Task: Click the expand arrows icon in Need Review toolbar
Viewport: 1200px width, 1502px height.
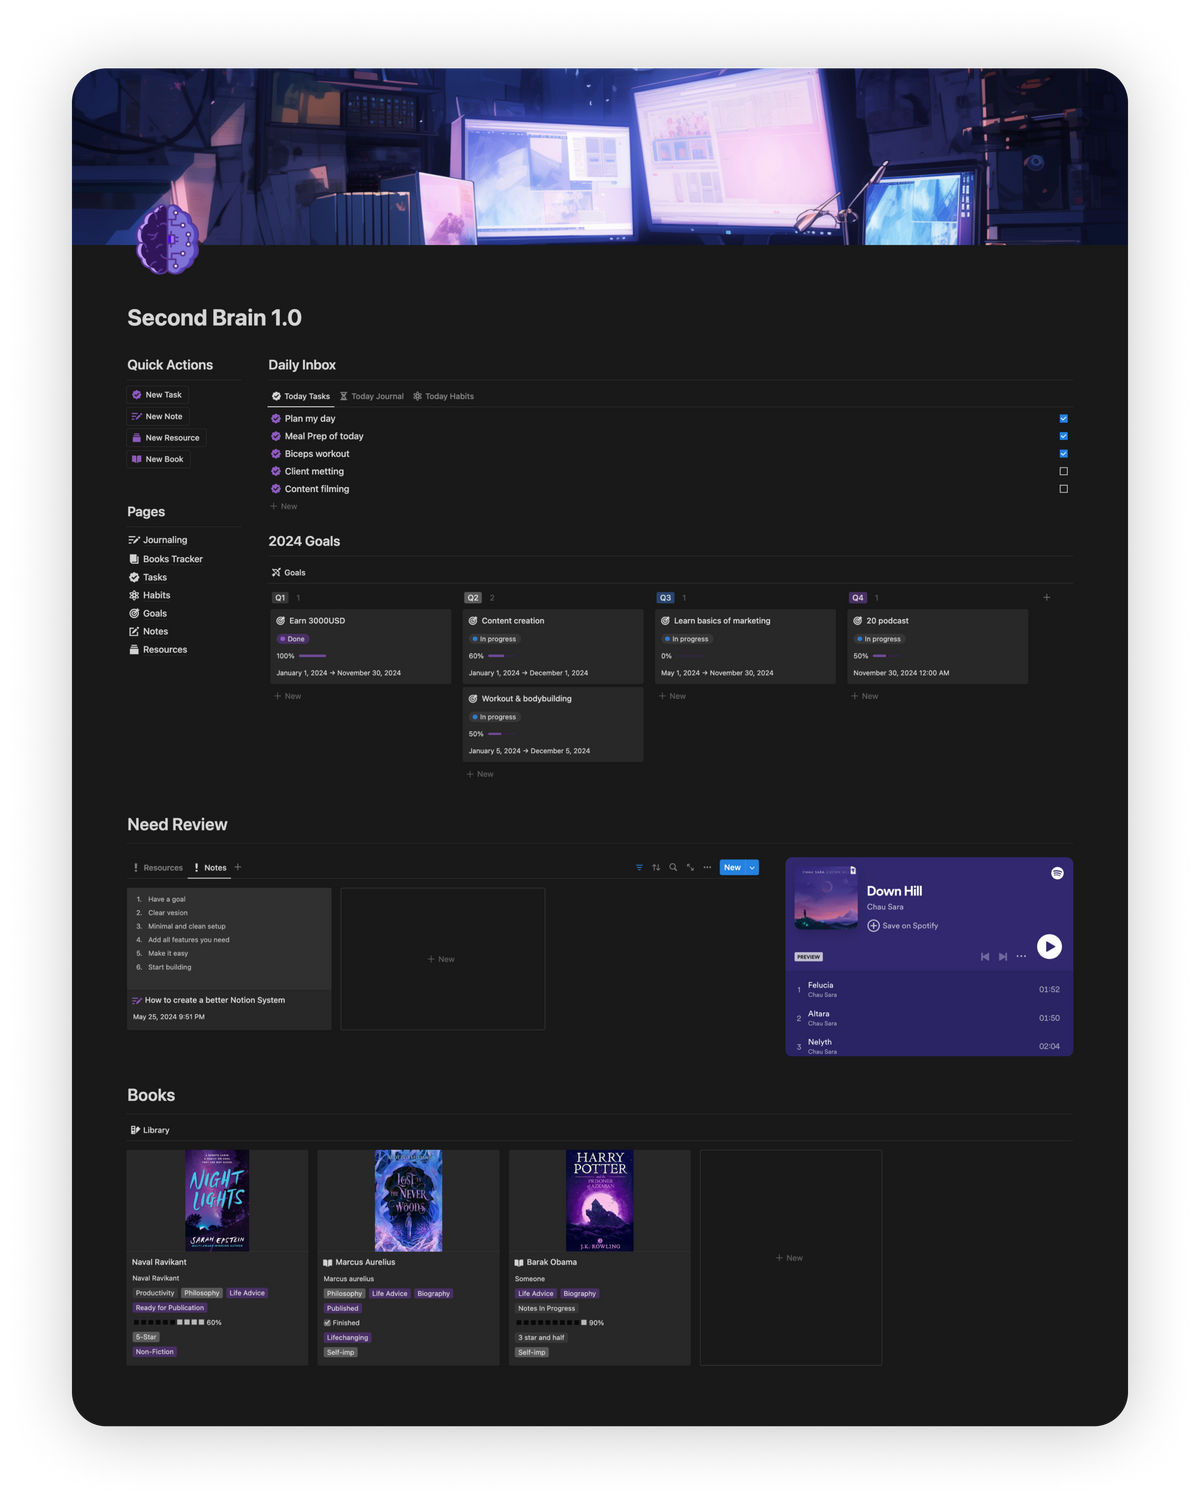Action: click(690, 867)
